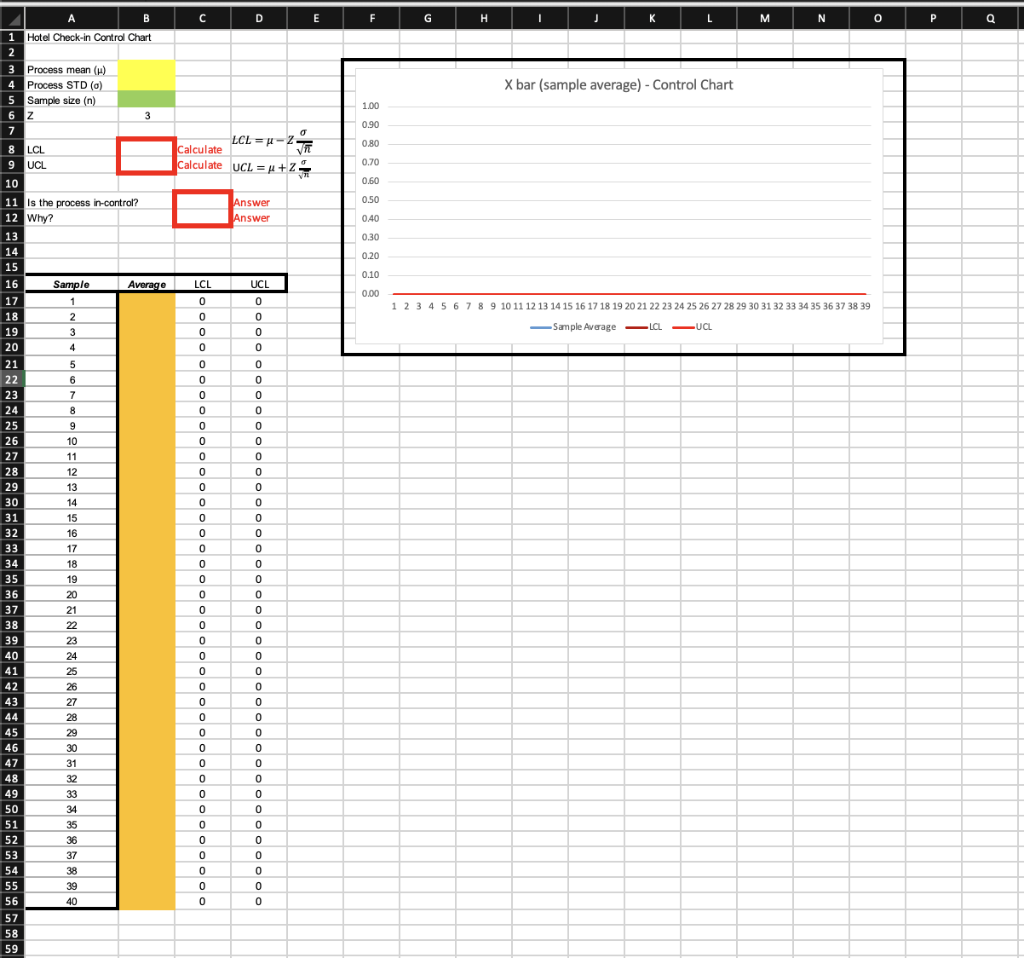Click the red 'Answer' text in row 12
Screen dimensions: 1024x958
pyautogui.click(x=251, y=218)
